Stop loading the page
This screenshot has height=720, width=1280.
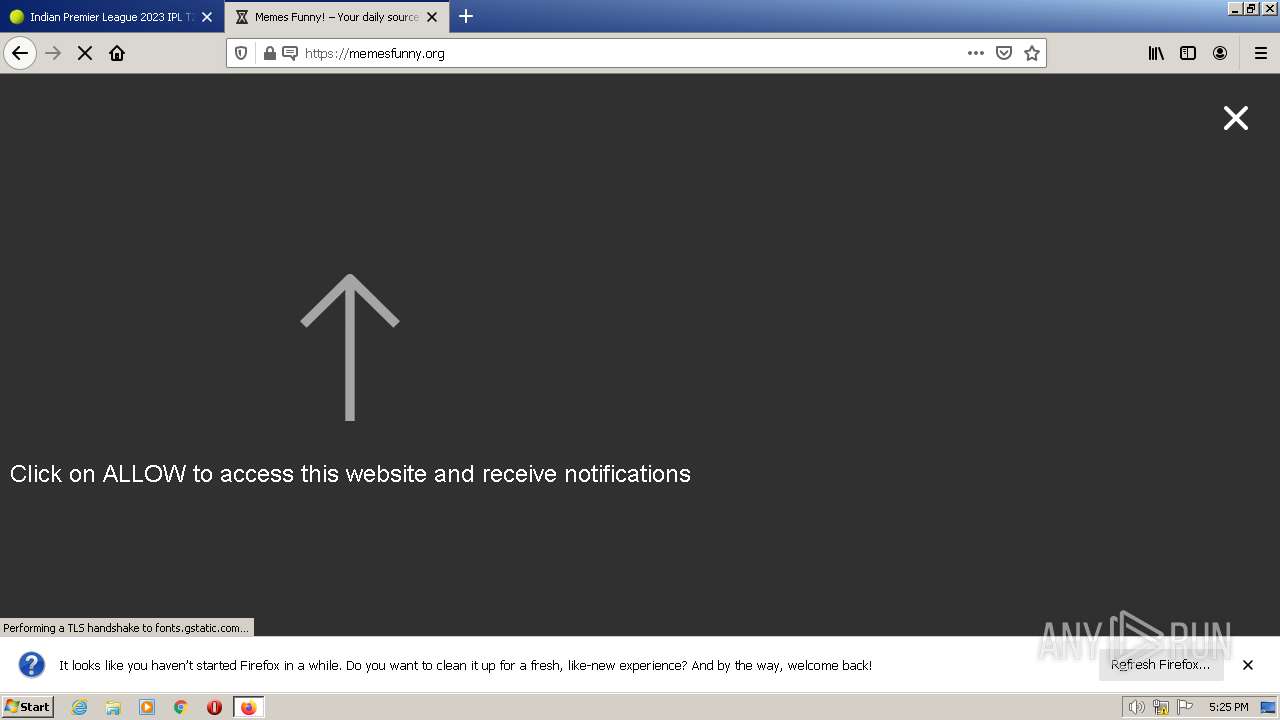pyautogui.click(x=85, y=53)
